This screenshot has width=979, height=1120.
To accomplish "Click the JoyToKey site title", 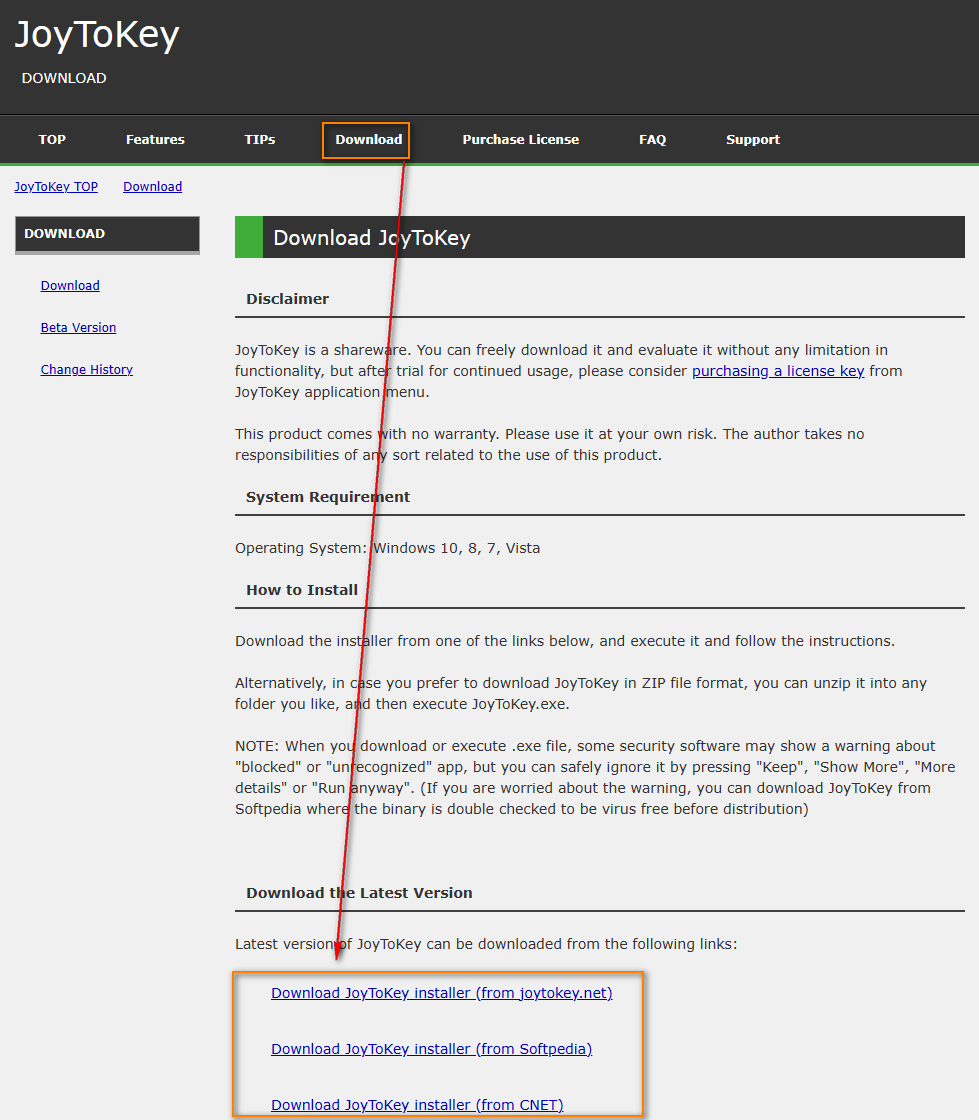I will pos(96,34).
